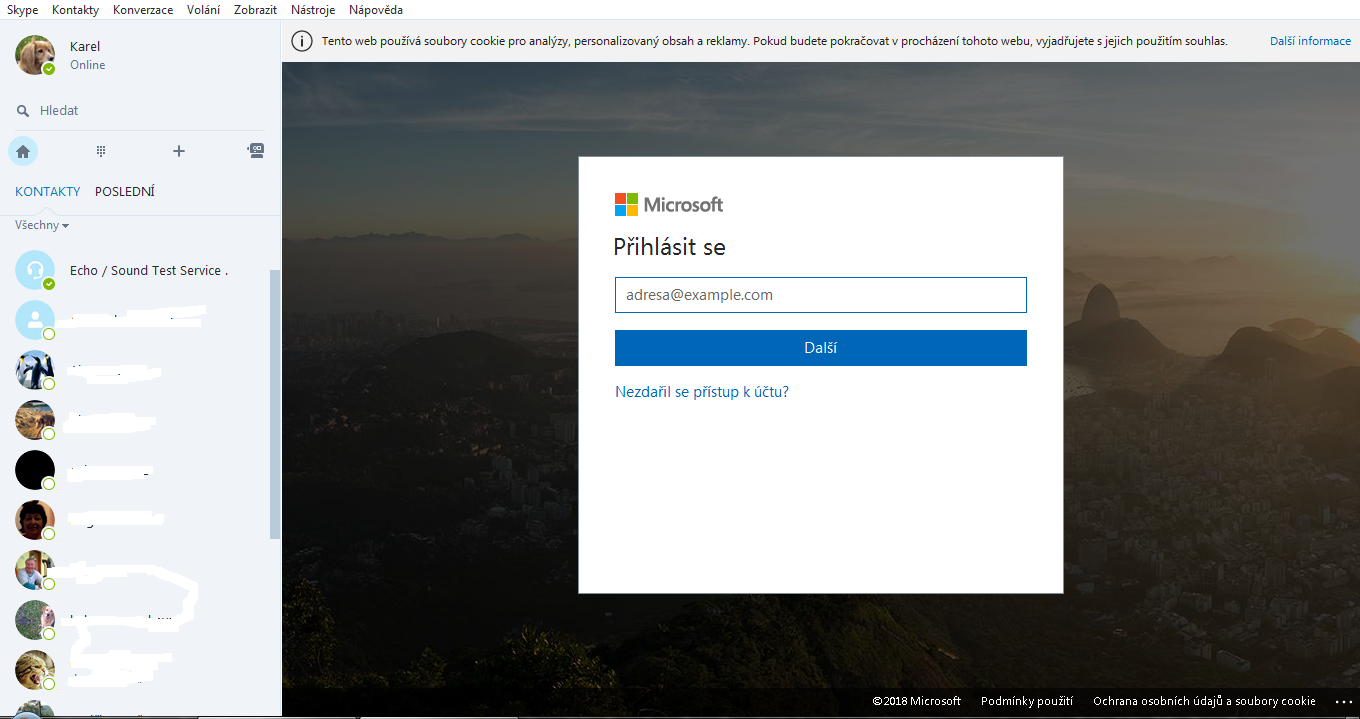Viewport: 1360px width, 719px height.
Task: Open the Online status under Karel
Action: pos(87,65)
